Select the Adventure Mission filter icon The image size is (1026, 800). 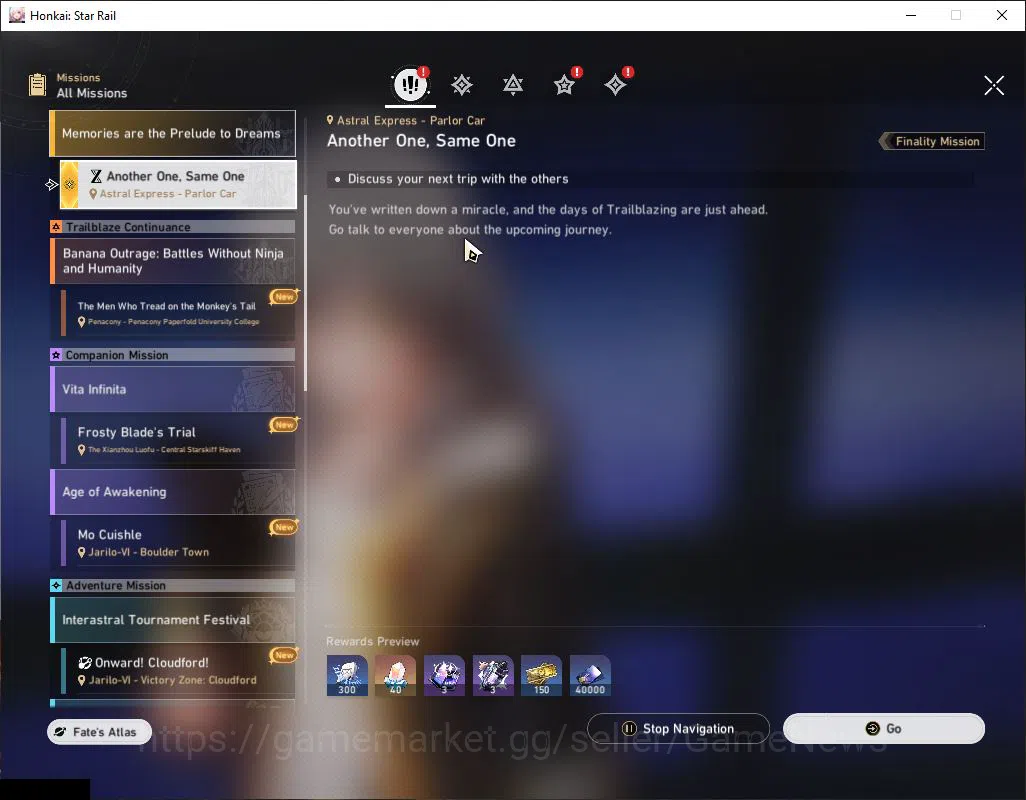(616, 85)
